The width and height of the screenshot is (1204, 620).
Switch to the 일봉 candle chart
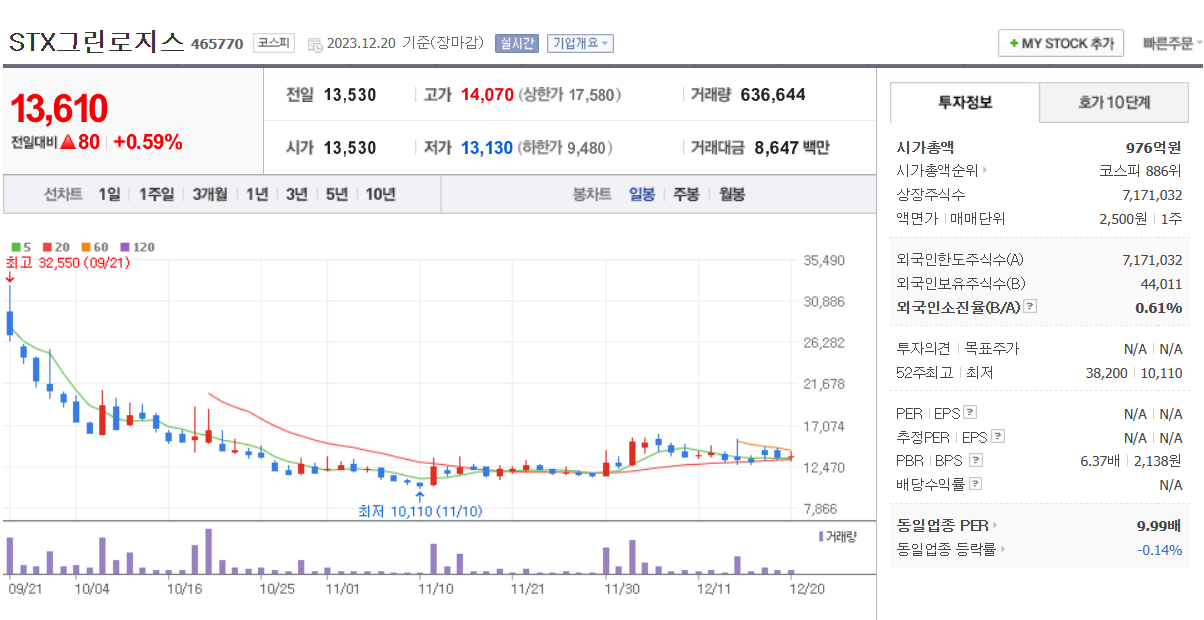[642, 194]
